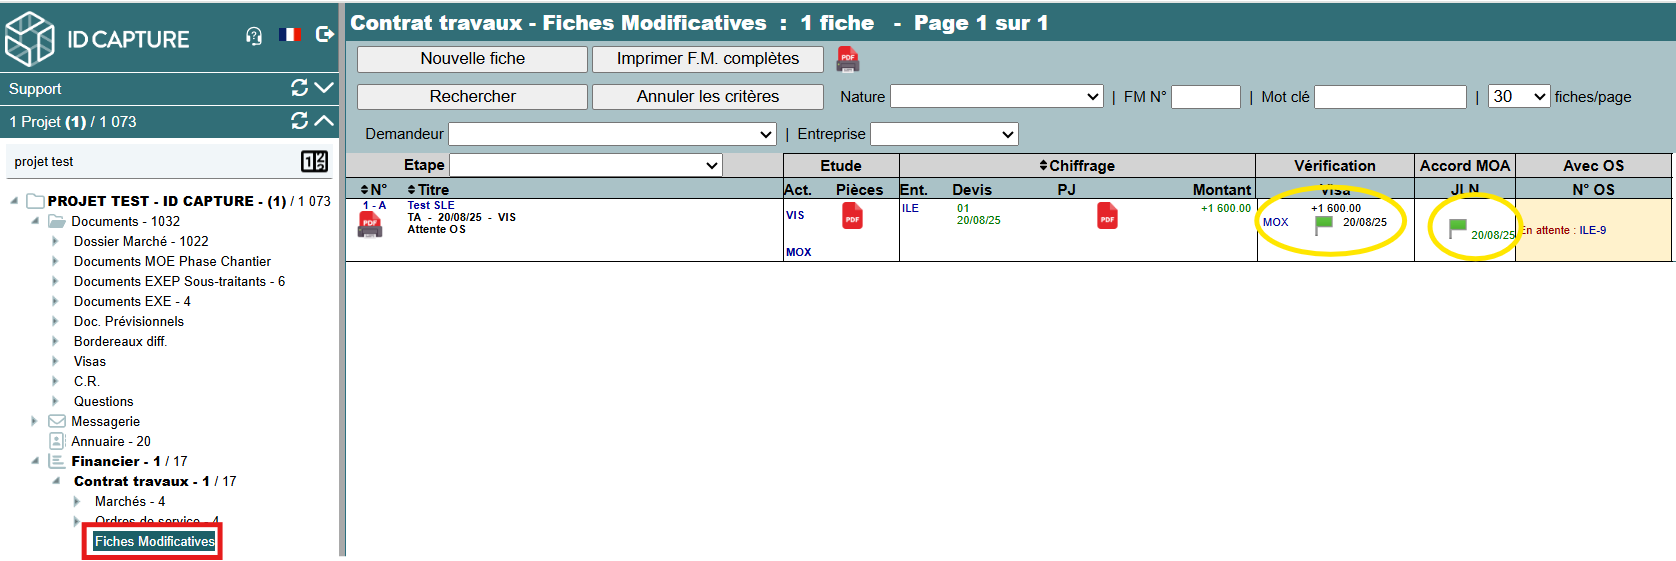Click the French flag language icon
Screen dimensions: 1676x561
pos(290,35)
